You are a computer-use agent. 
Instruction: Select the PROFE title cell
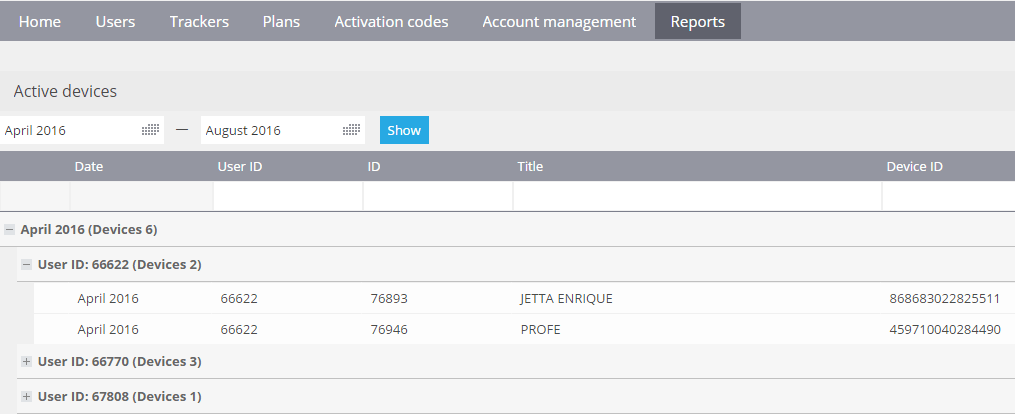pyautogui.click(x=541, y=329)
